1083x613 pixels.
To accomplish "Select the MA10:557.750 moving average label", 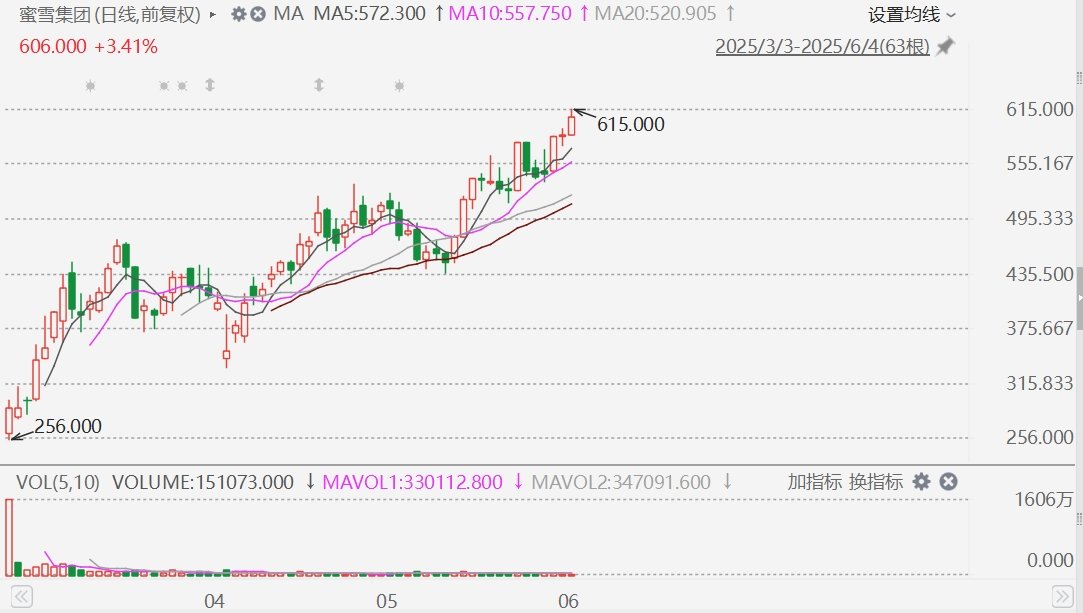I will pos(510,13).
